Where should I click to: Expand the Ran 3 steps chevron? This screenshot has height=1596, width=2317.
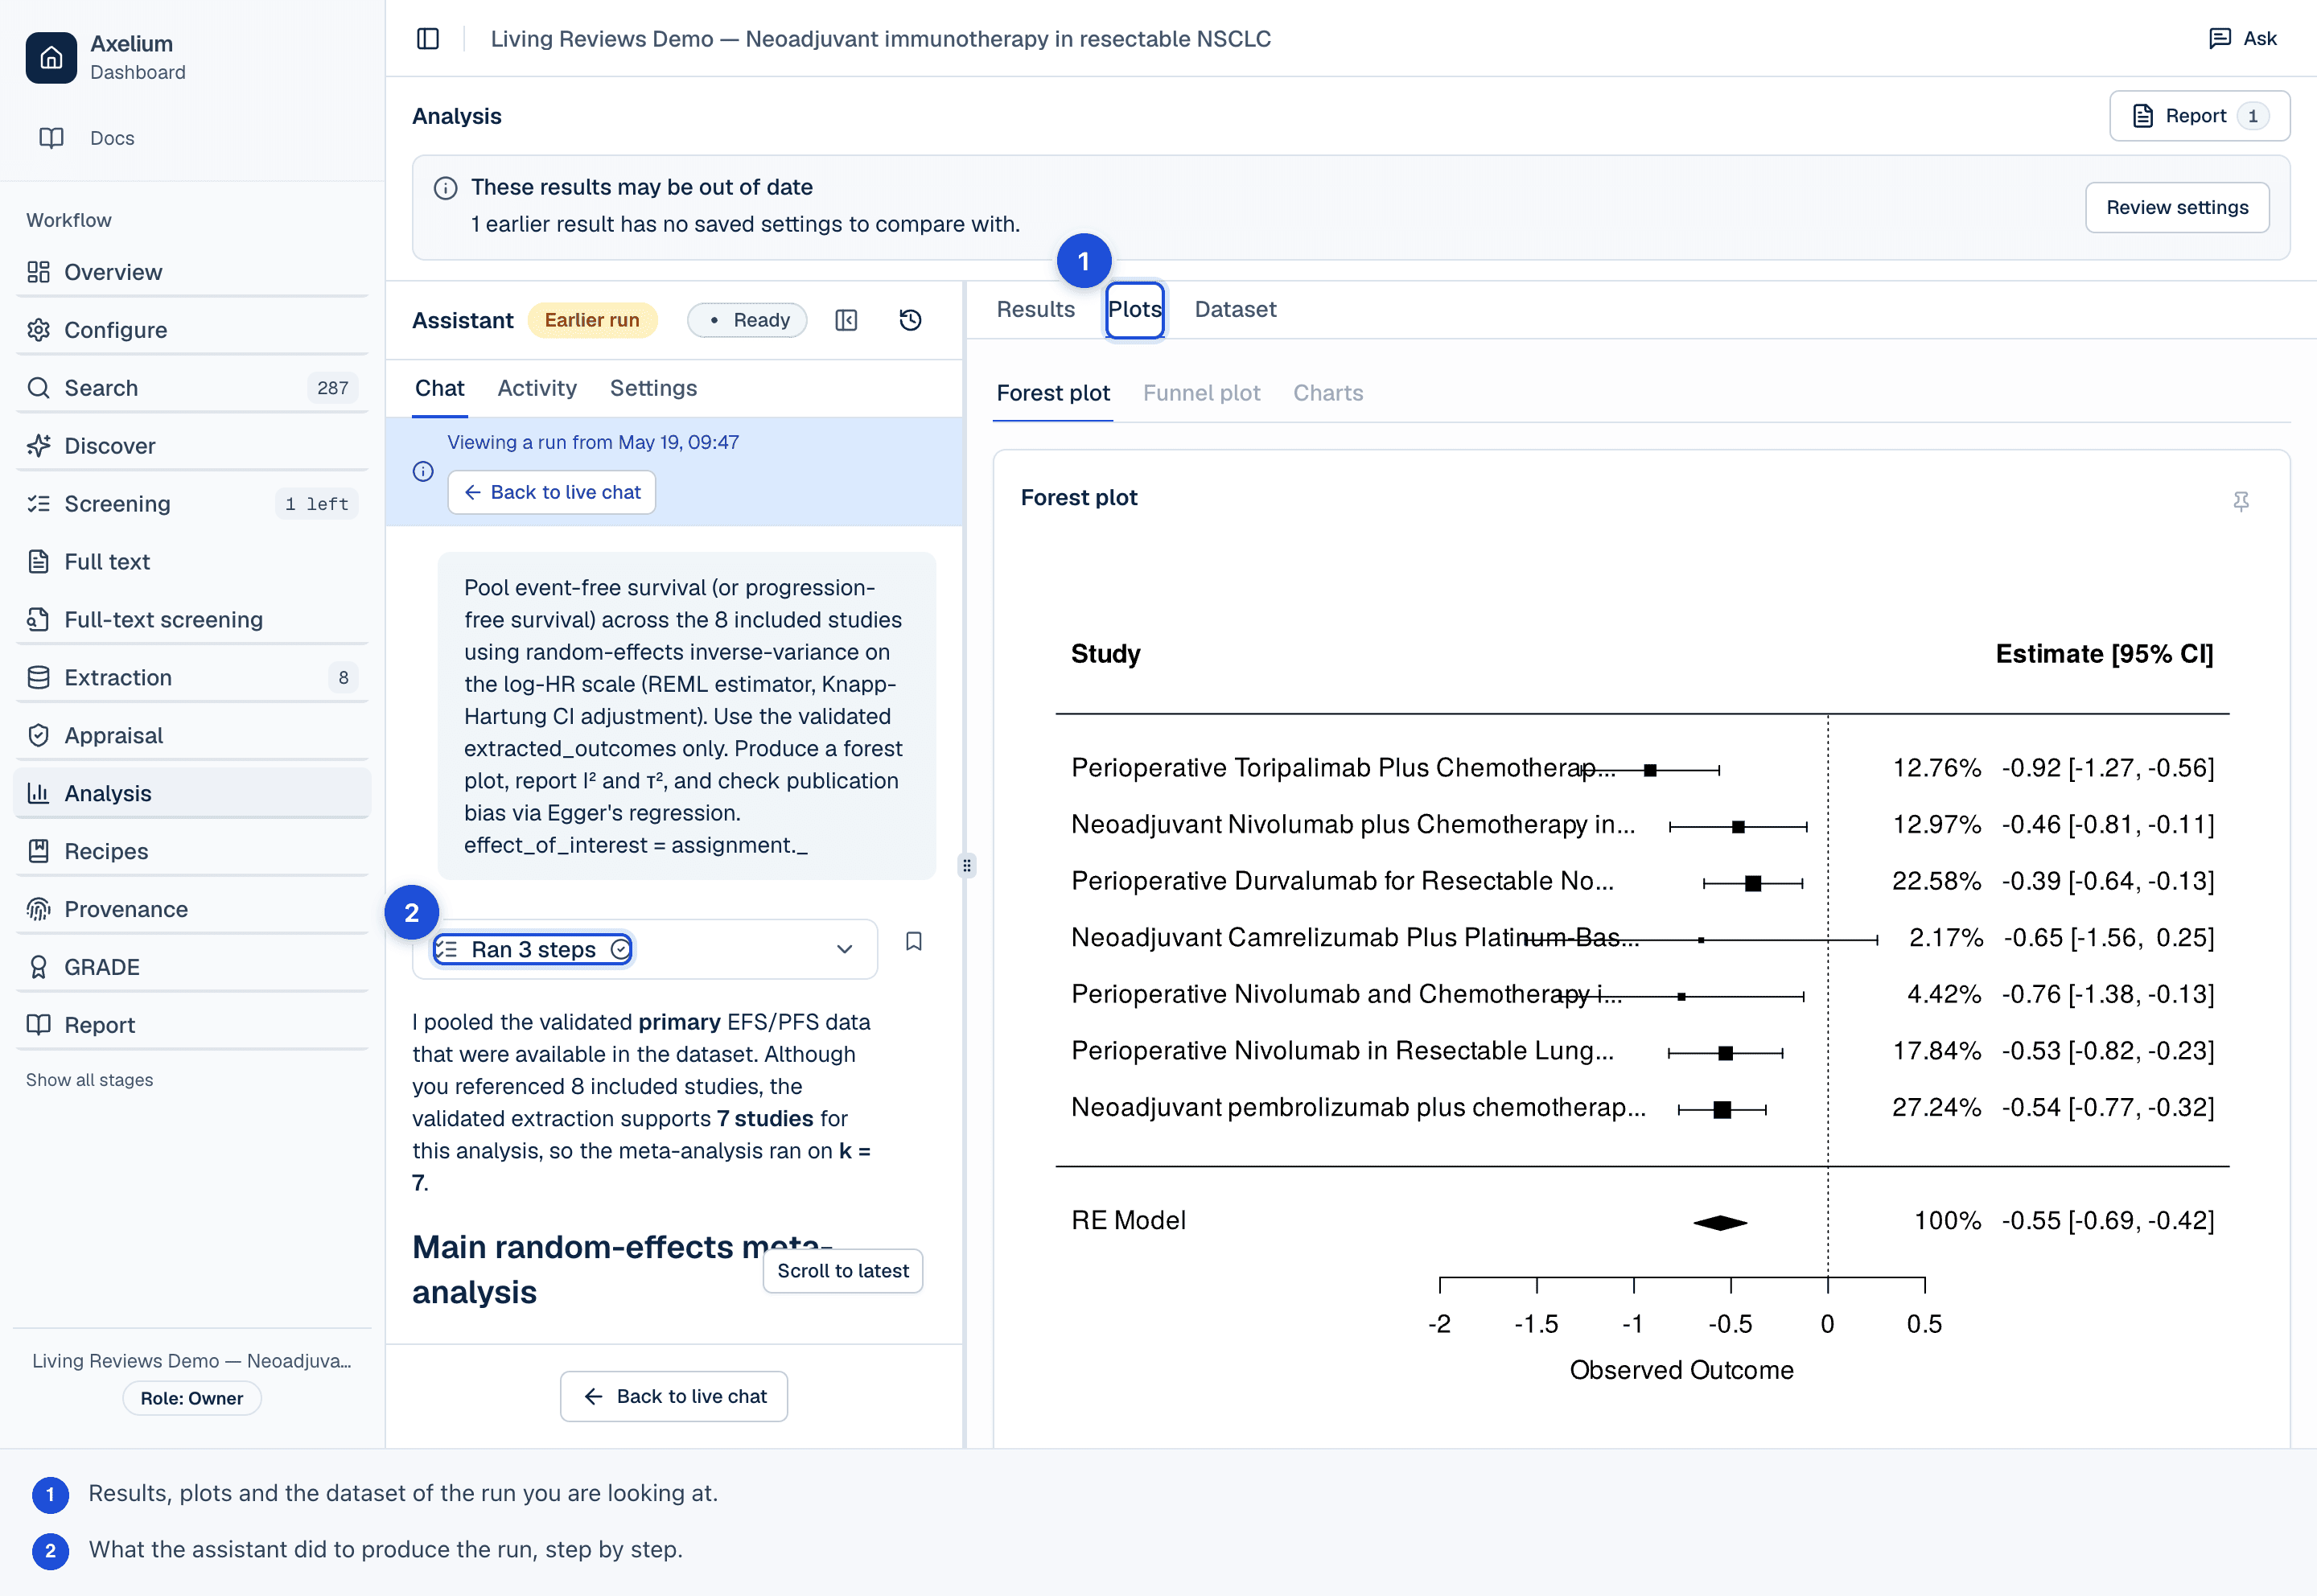click(844, 949)
